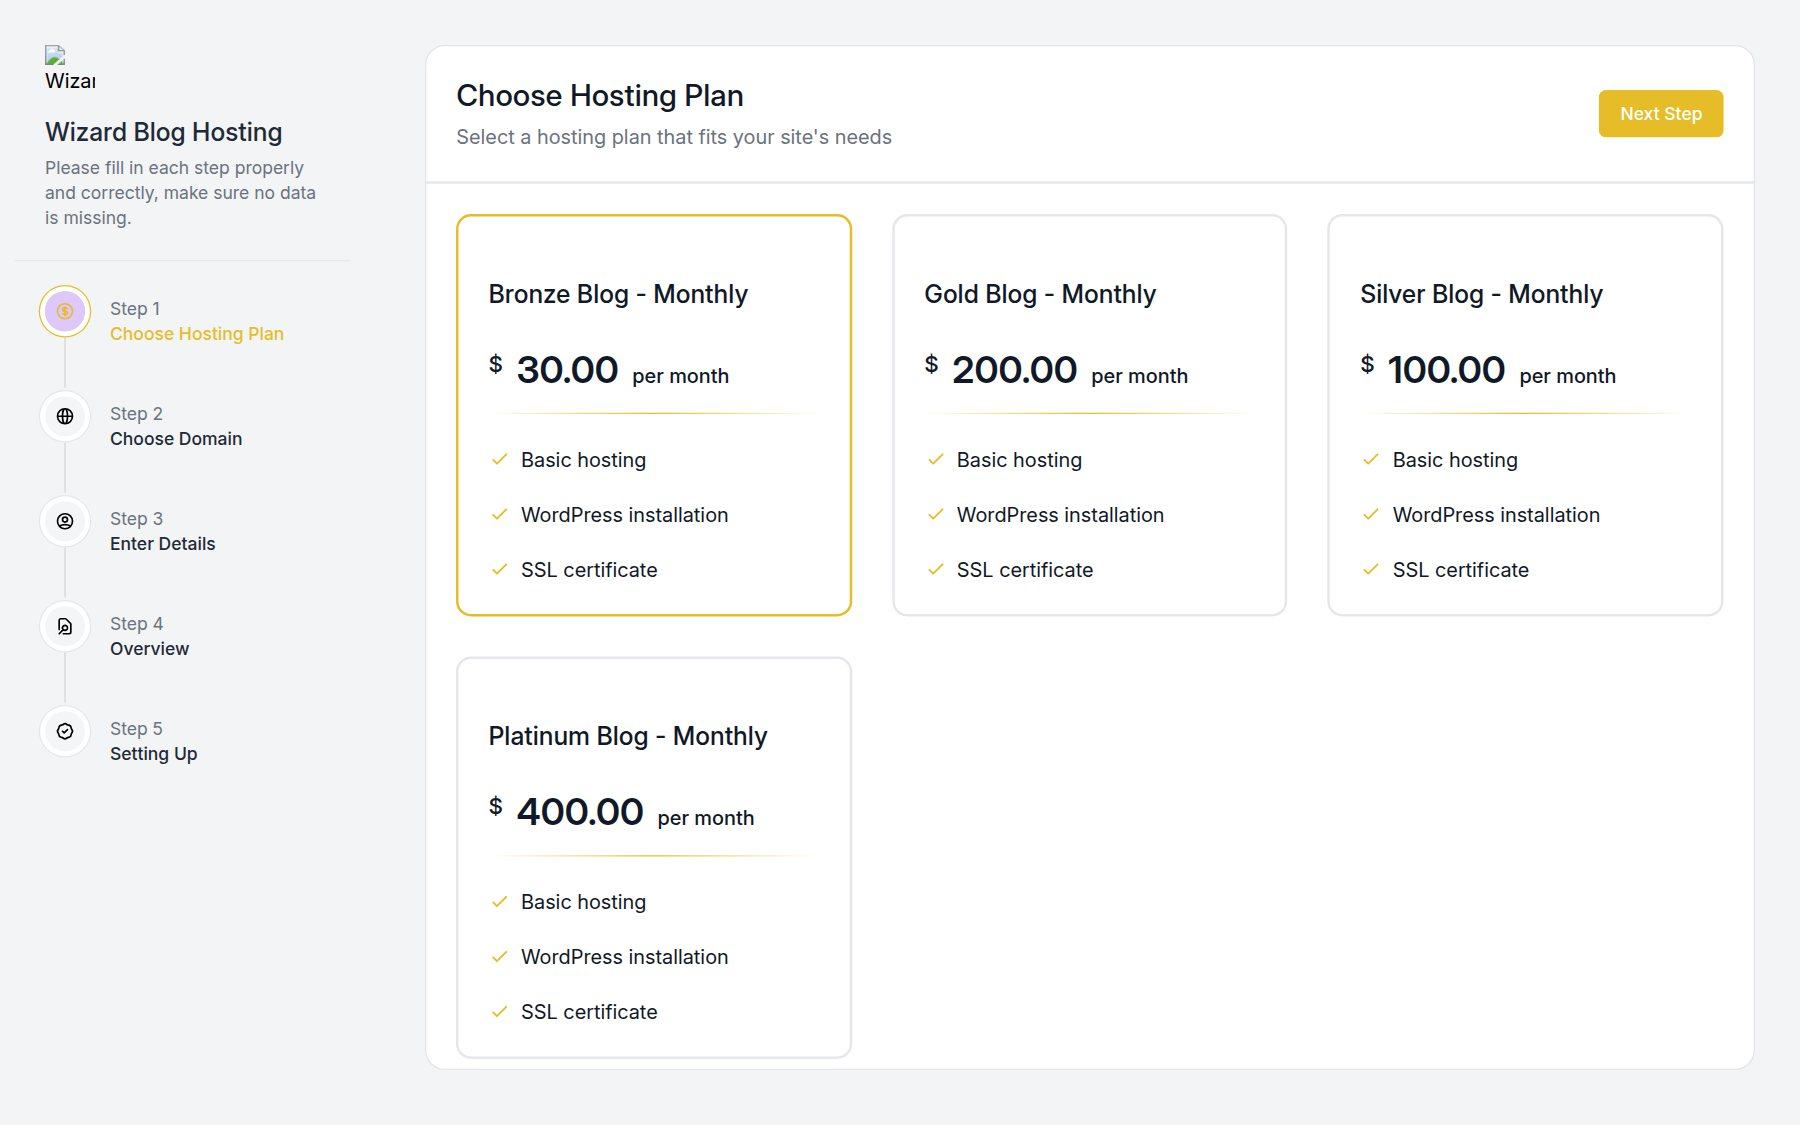This screenshot has width=1800, height=1125.
Task: Select the Gold Blog - Monthly plan
Action: [x=1089, y=415]
